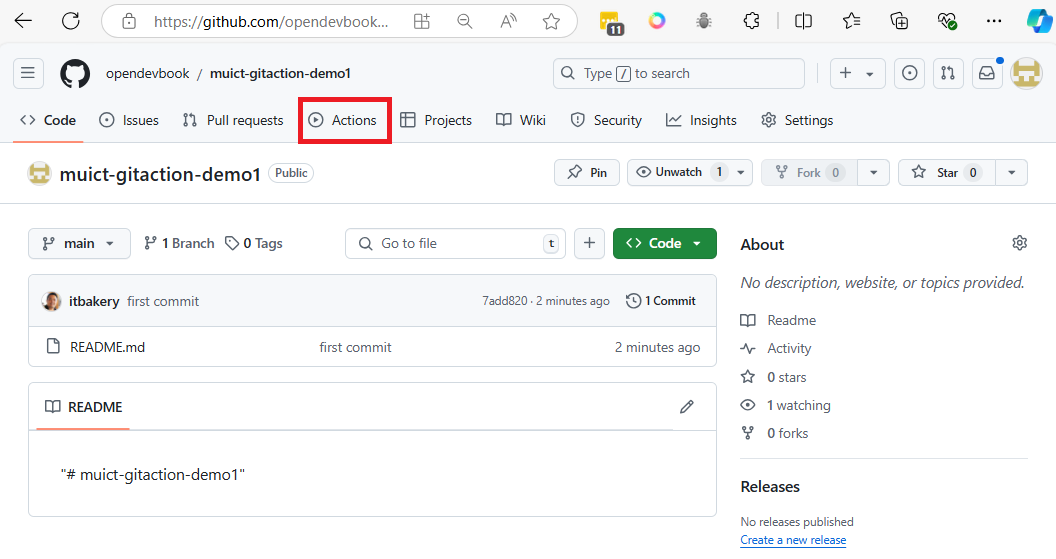Image resolution: width=1056 pixels, height=559 pixels.
Task: Click the browser address bar URL
Action: pos(271,22)
